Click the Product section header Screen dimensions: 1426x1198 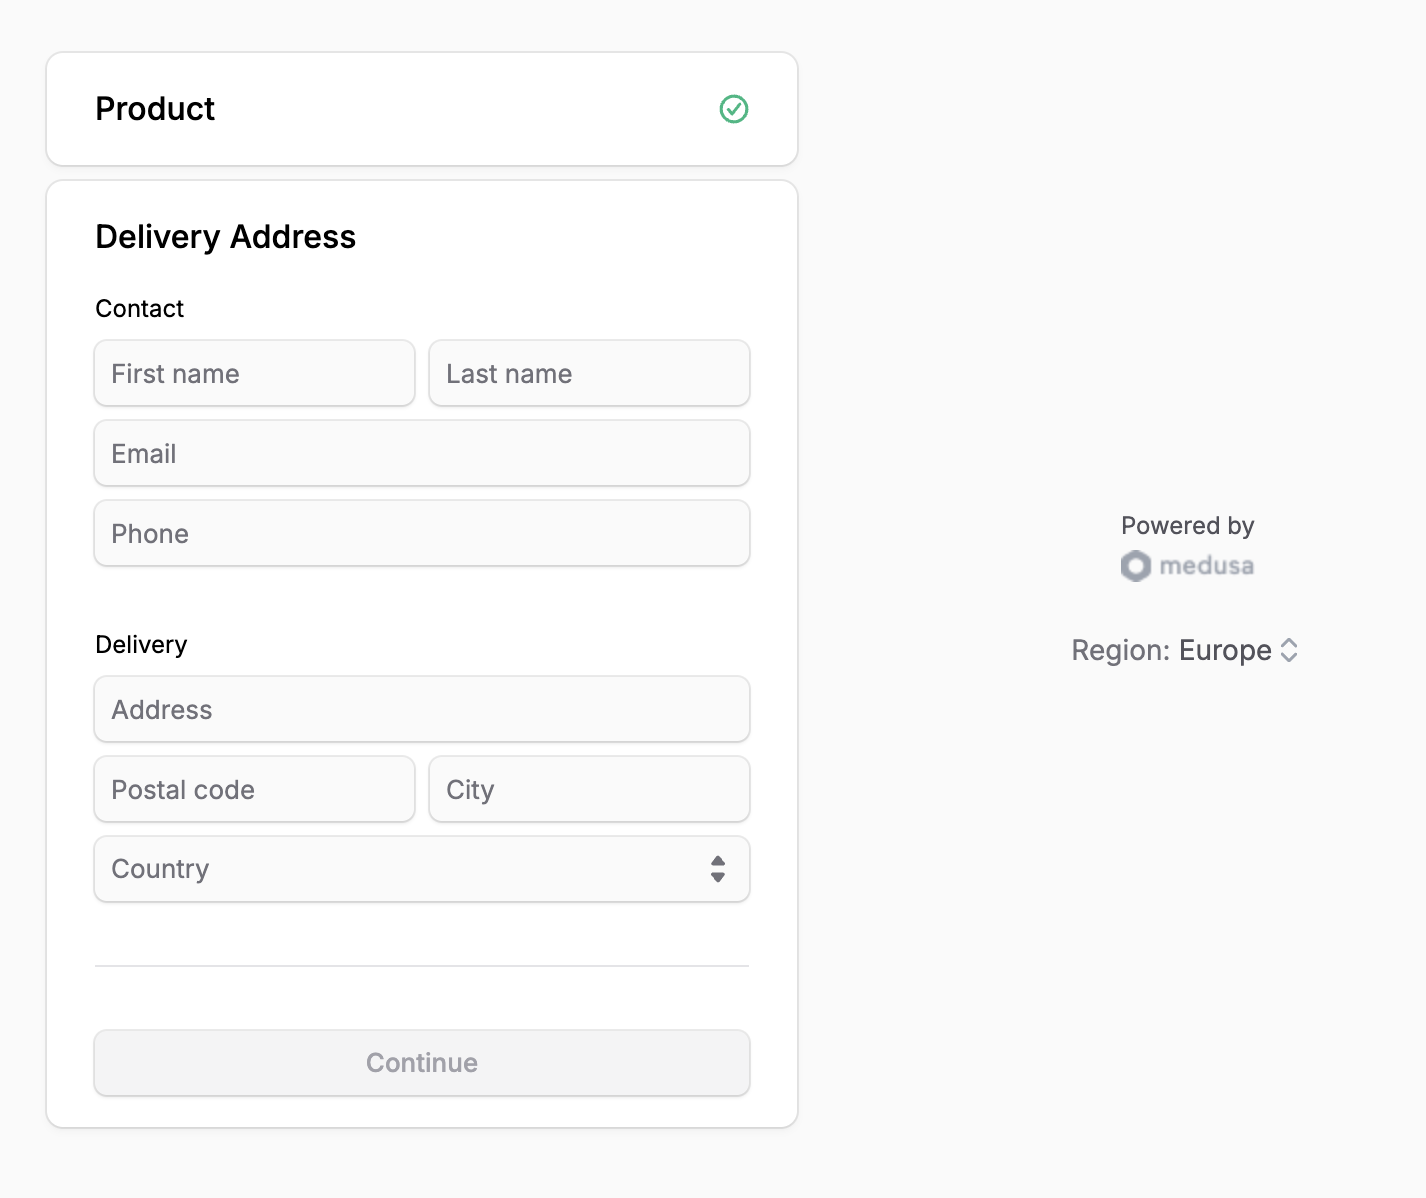pos(155,109)
